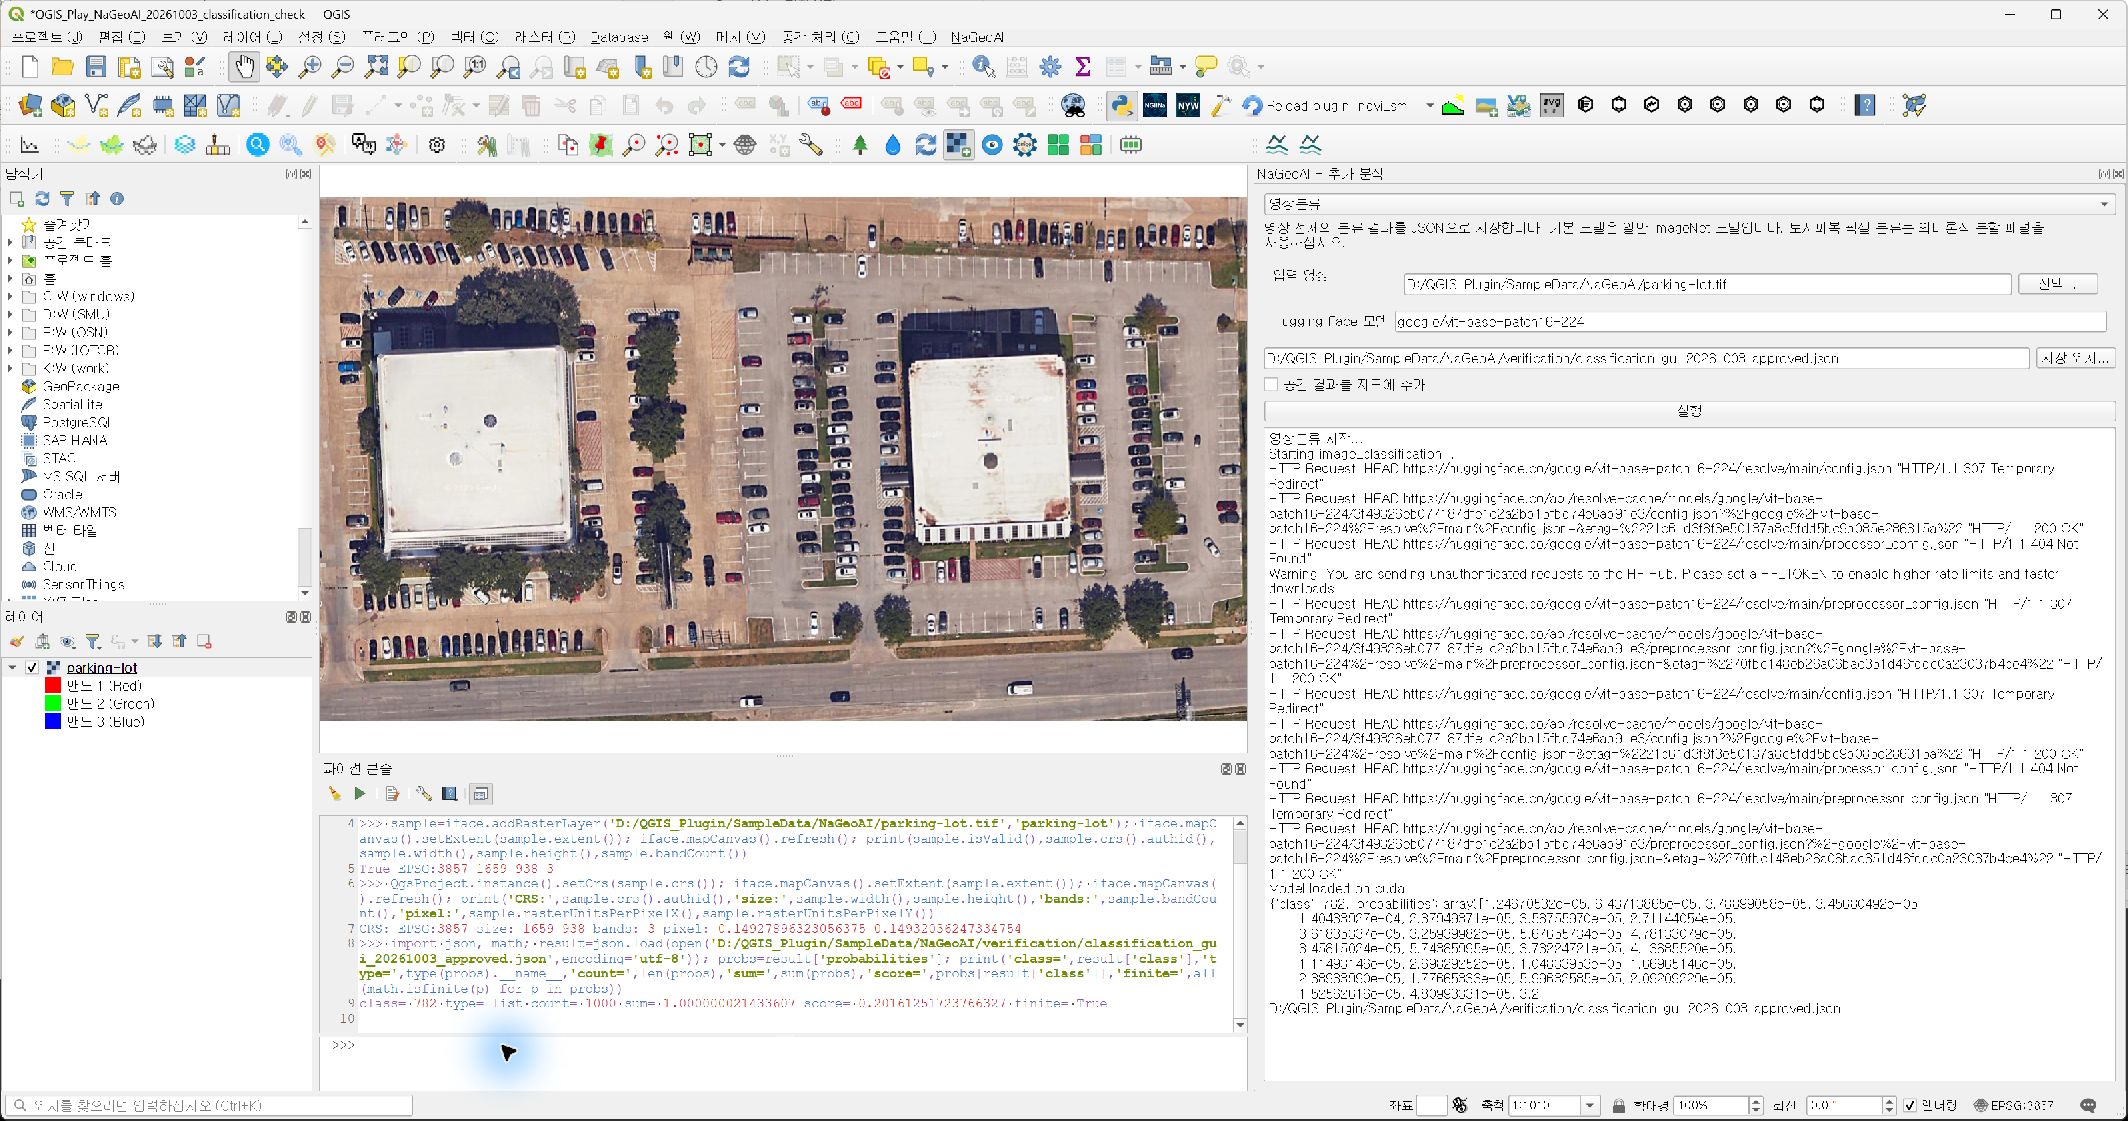
Task: Open layer styling brush icon in Layers panel
Action: click(x=16, y=642)
